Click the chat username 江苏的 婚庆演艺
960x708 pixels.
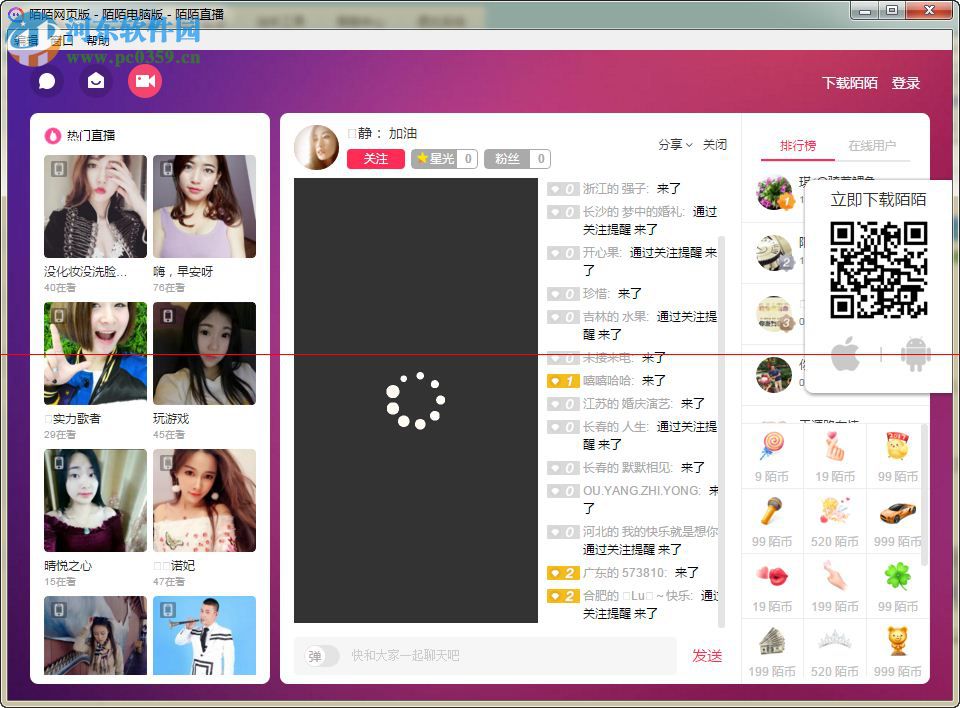626,404
